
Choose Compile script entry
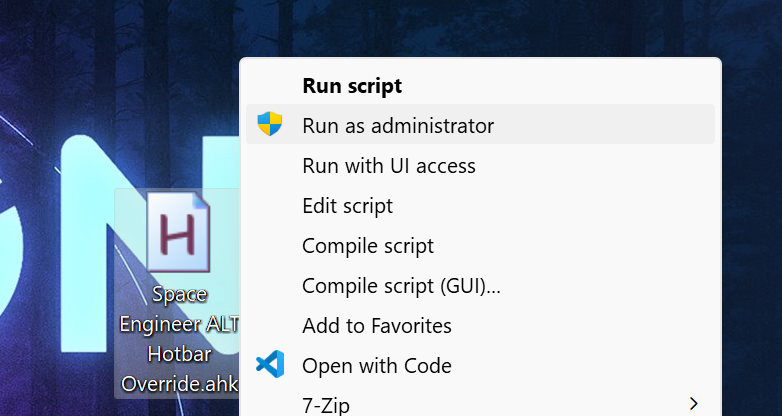(367, 246)
